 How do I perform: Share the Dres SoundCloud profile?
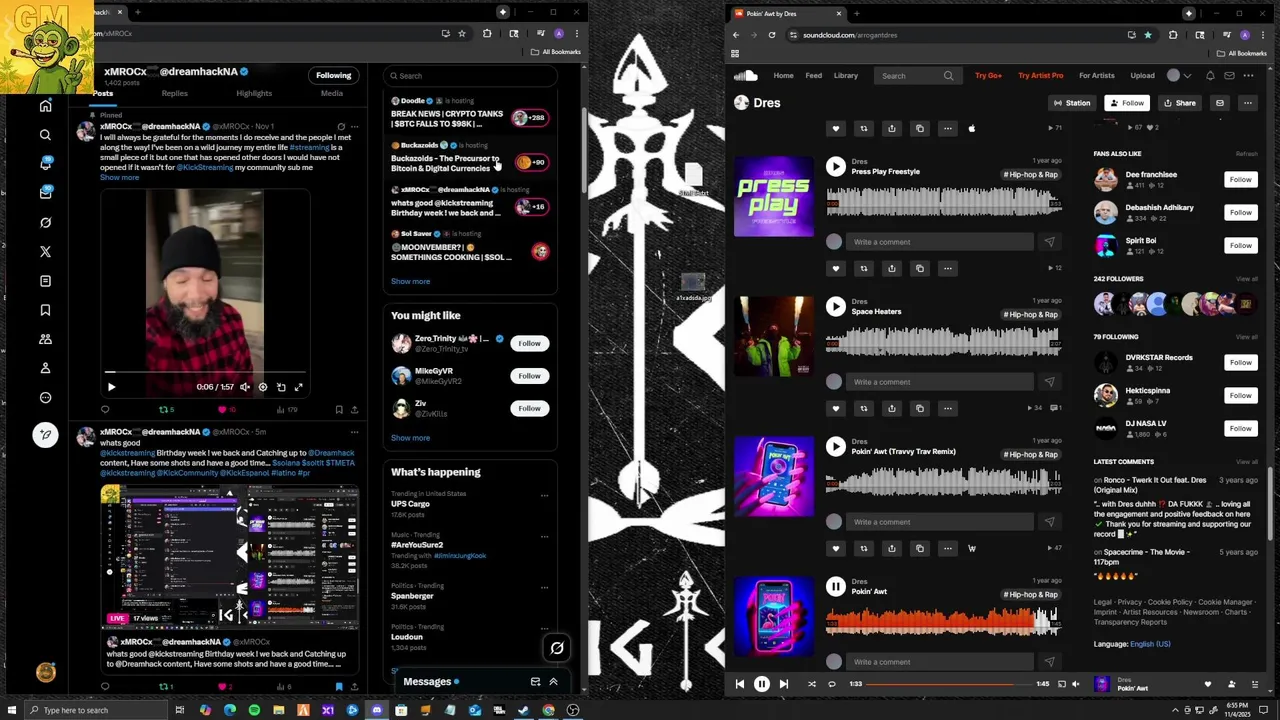(1179, 103)
